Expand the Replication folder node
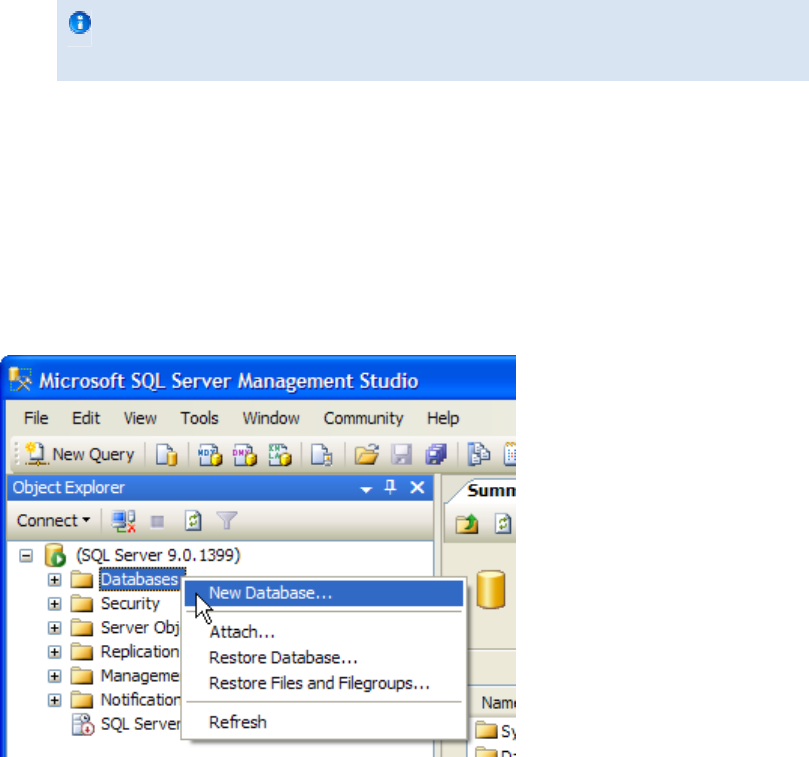 54,652
